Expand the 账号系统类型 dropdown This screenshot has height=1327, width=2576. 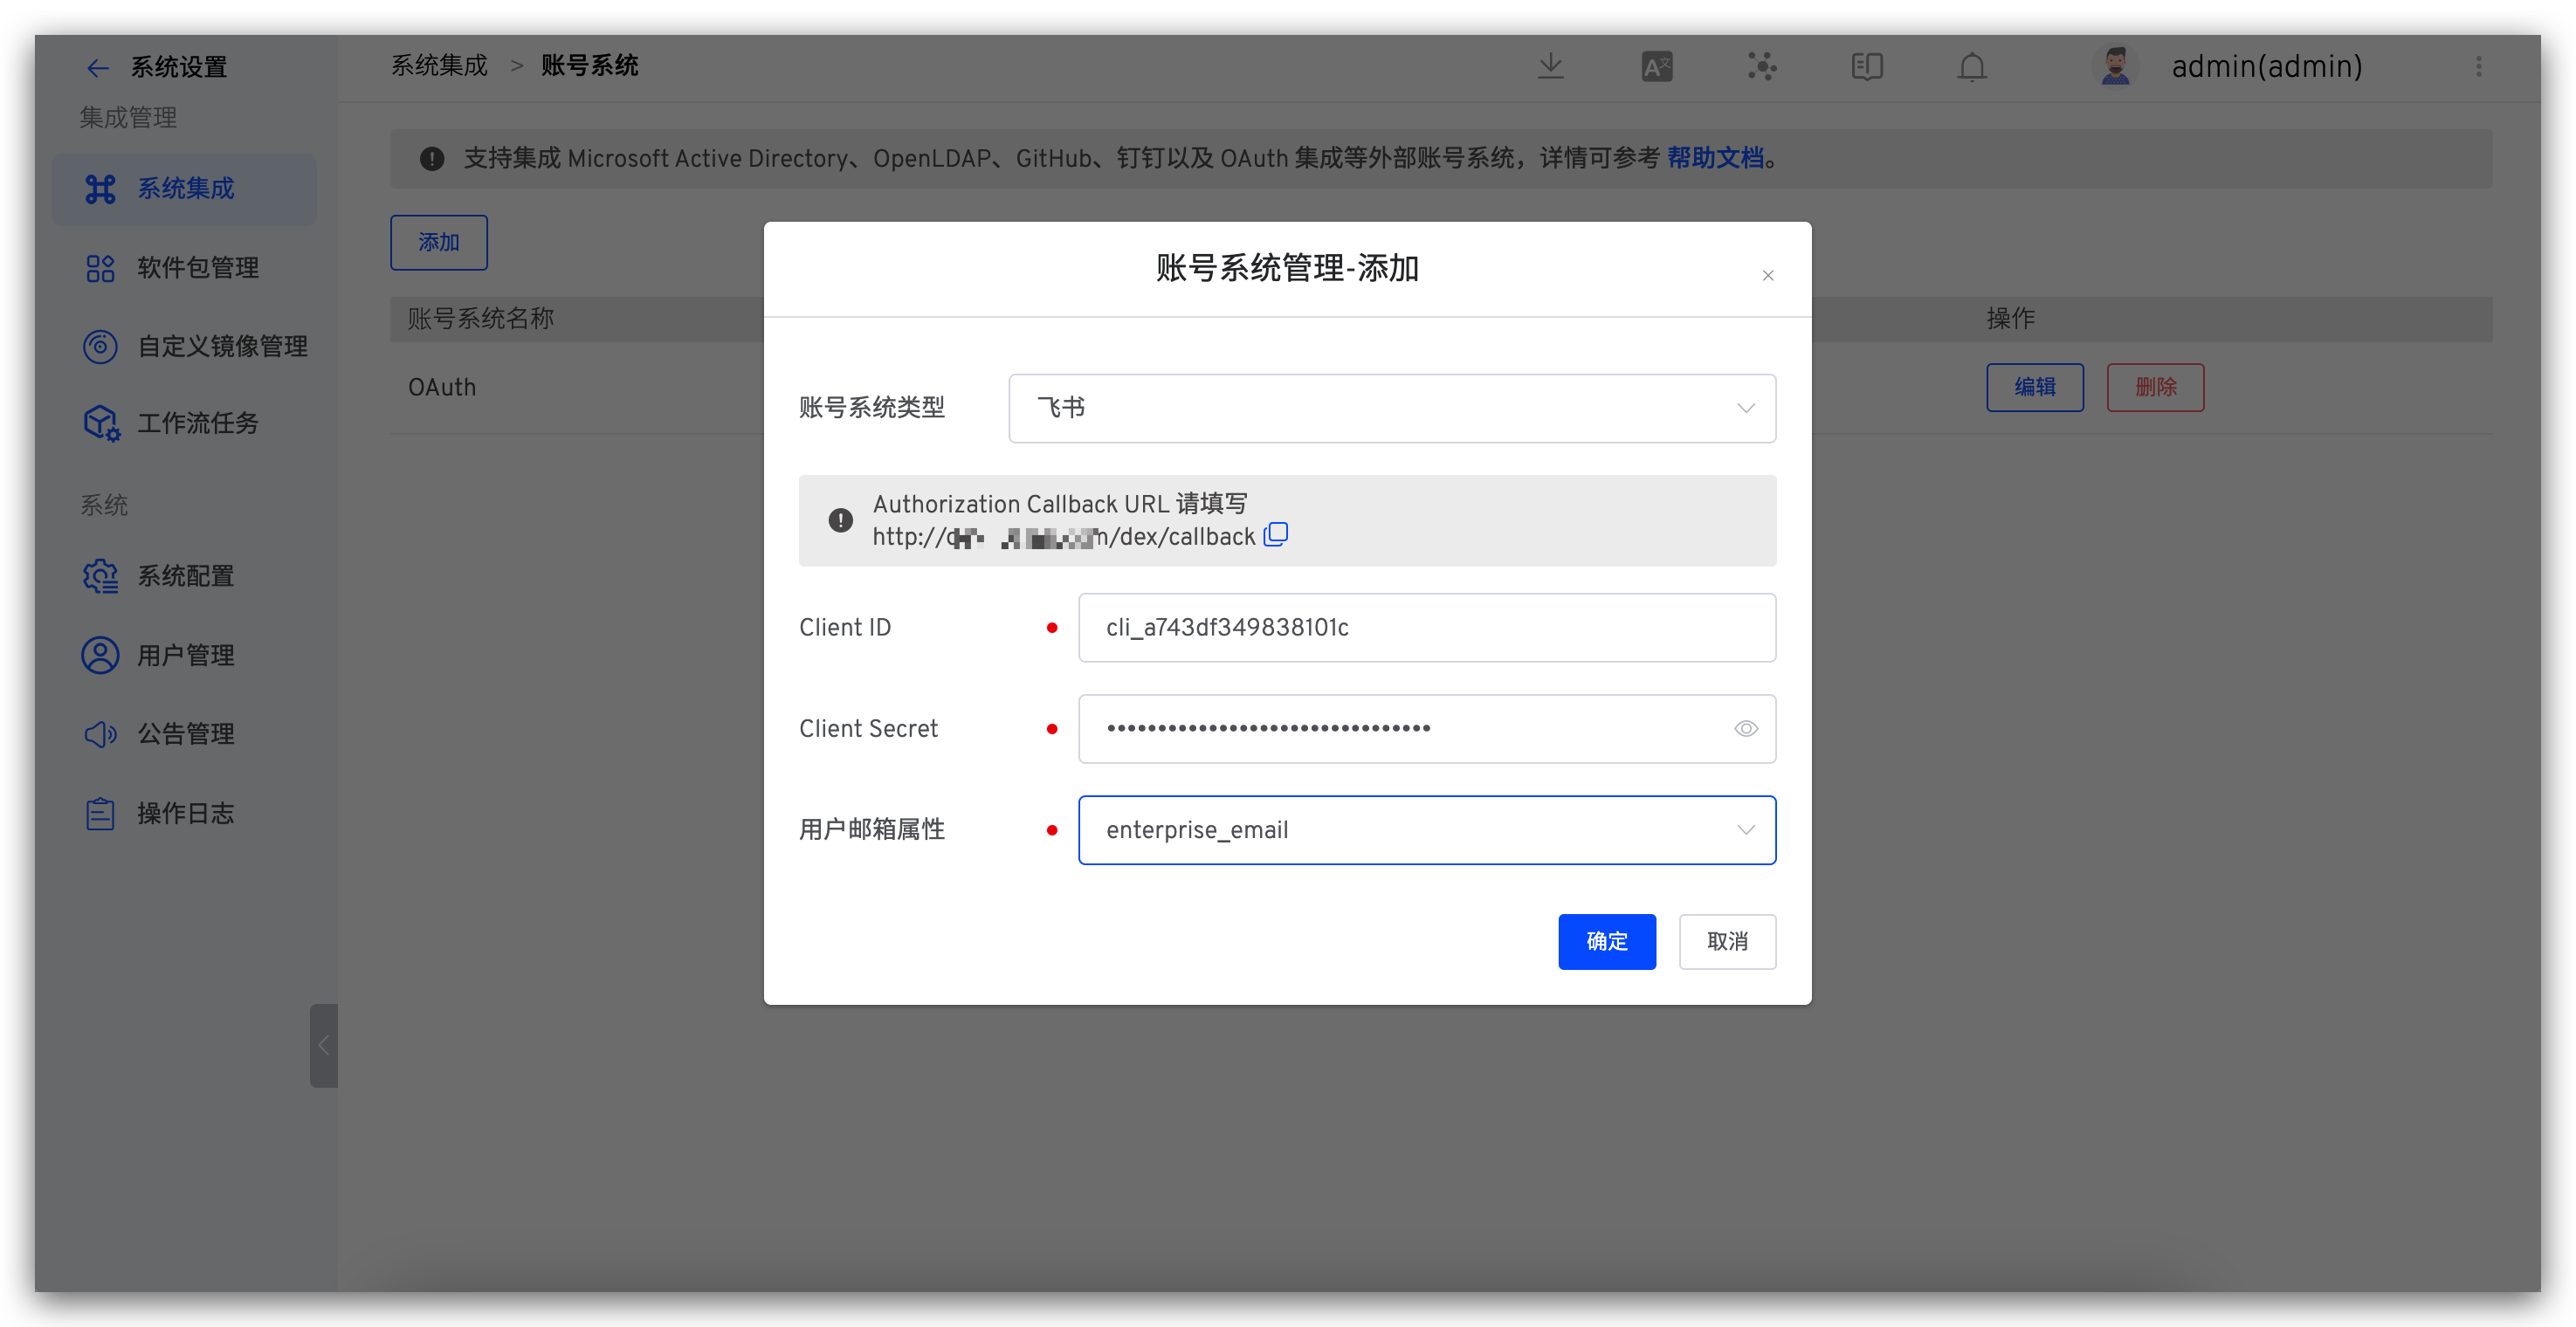(x=1391, y=408)
